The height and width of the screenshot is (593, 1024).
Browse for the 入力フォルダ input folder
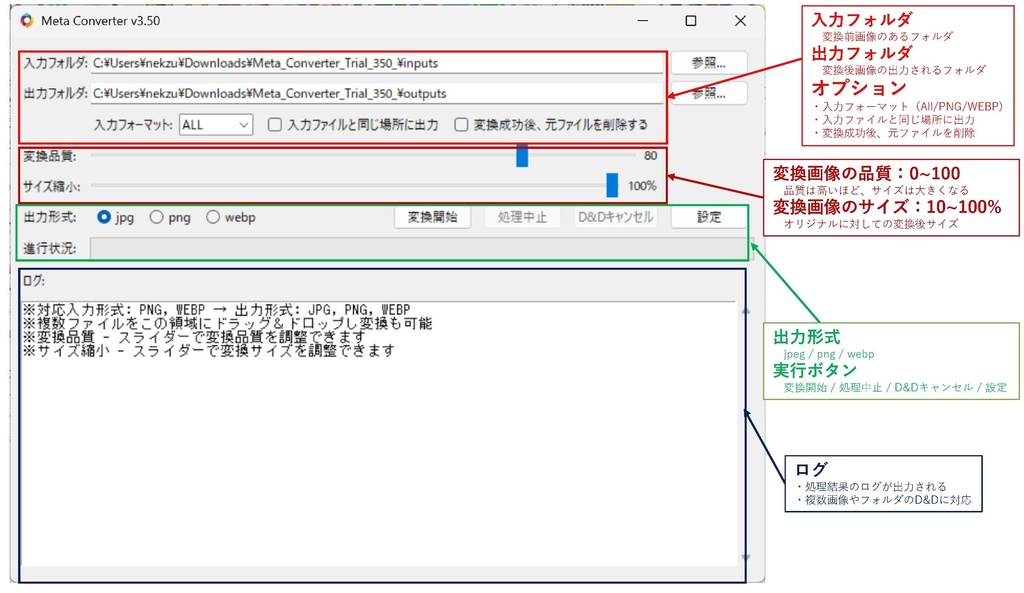tap(707, 62)
